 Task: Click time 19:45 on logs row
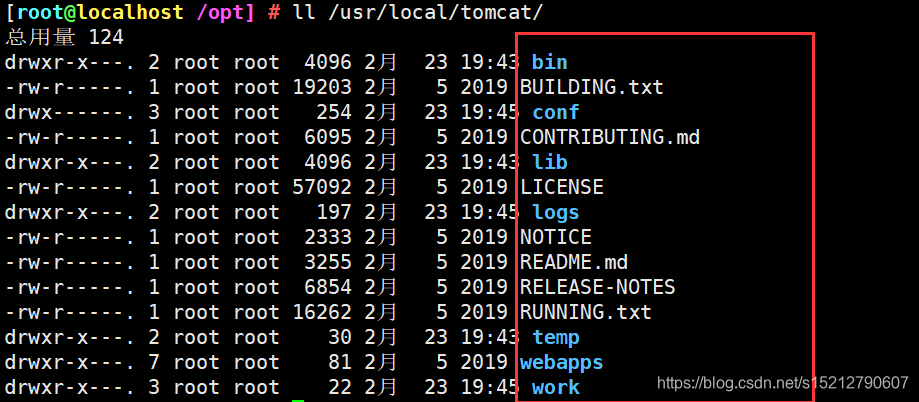[x=490, y=212]
